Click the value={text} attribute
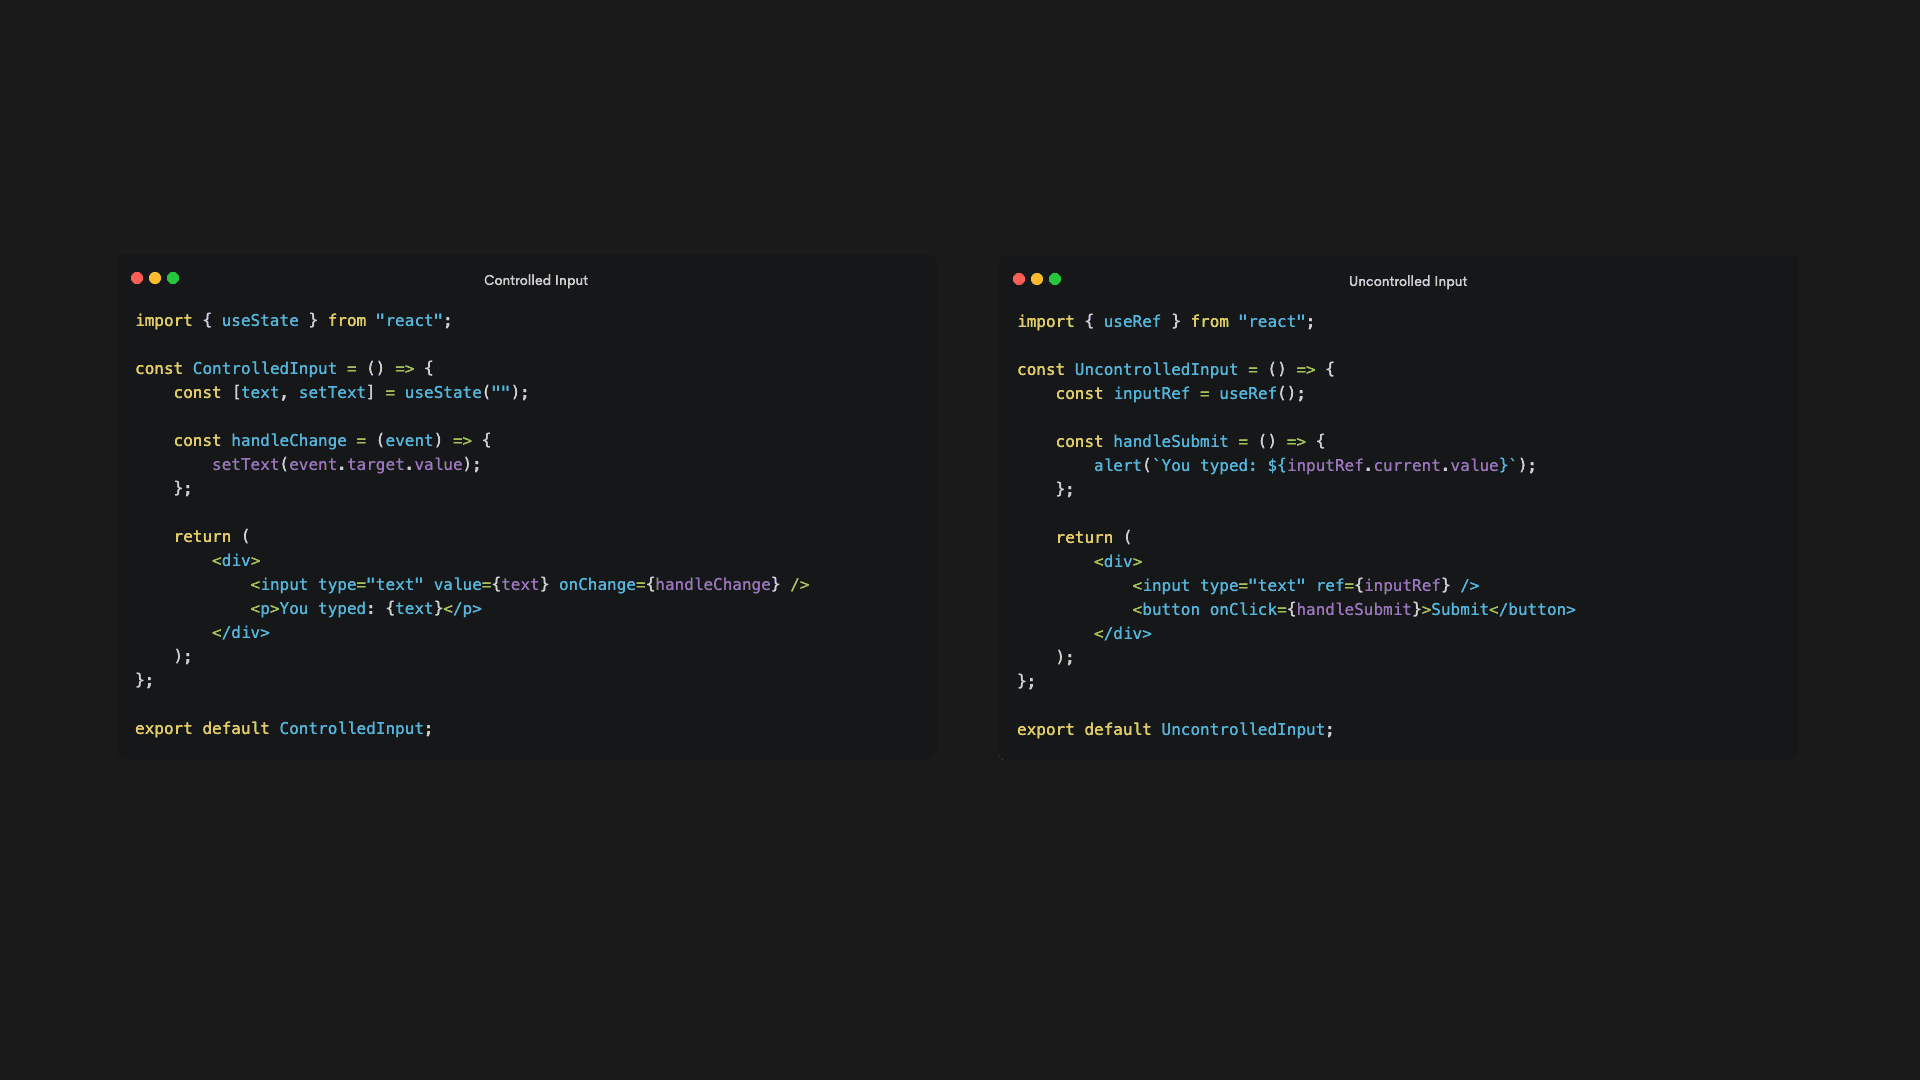Viewport: 1920px width, 1080px height. point(491,584)
